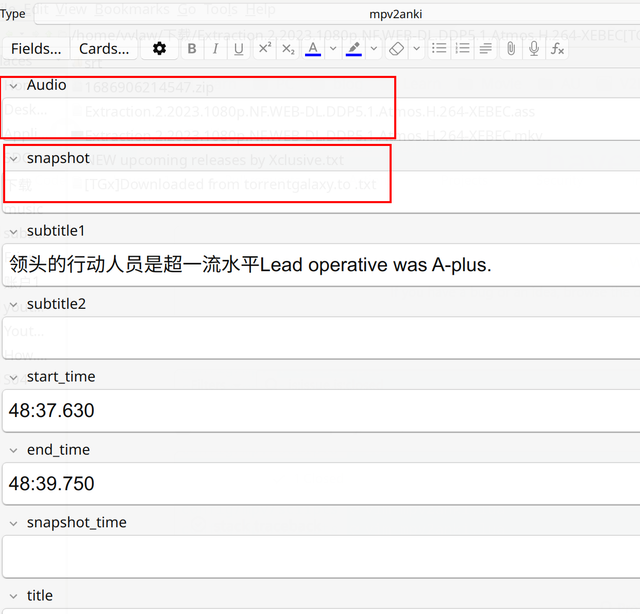
Task: Click the subtitle1 text 'Lead operative was A-plus.'
Action: coord(376,265)
